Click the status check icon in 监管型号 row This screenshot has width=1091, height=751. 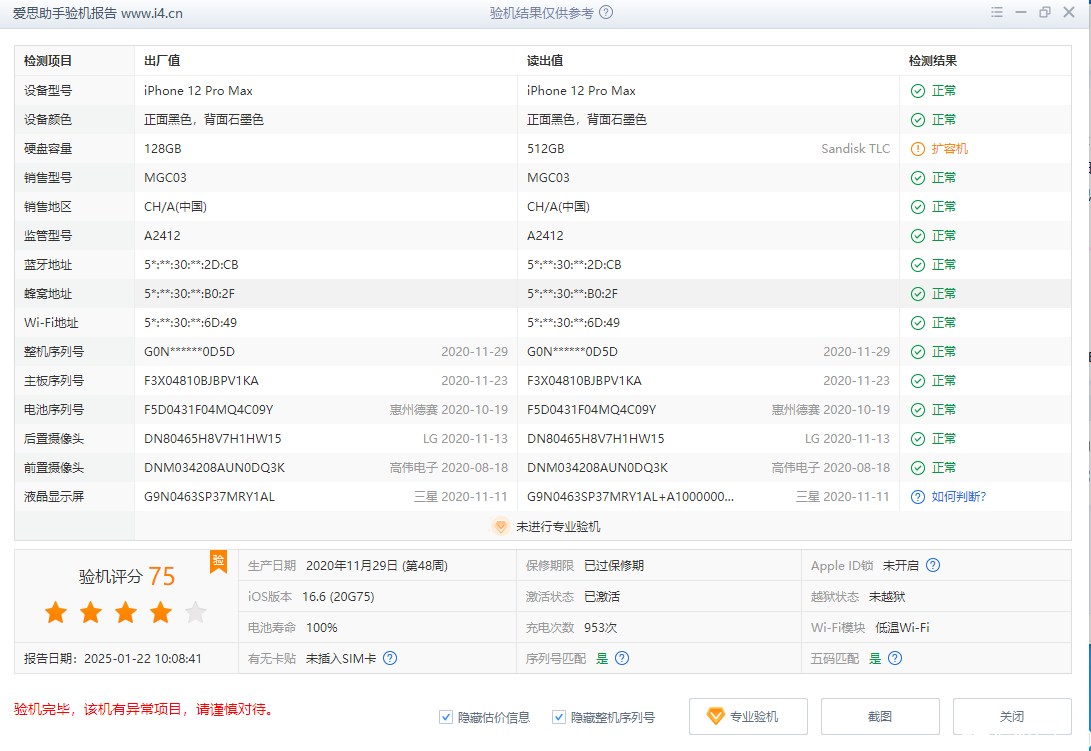click(x=918, y=236)
